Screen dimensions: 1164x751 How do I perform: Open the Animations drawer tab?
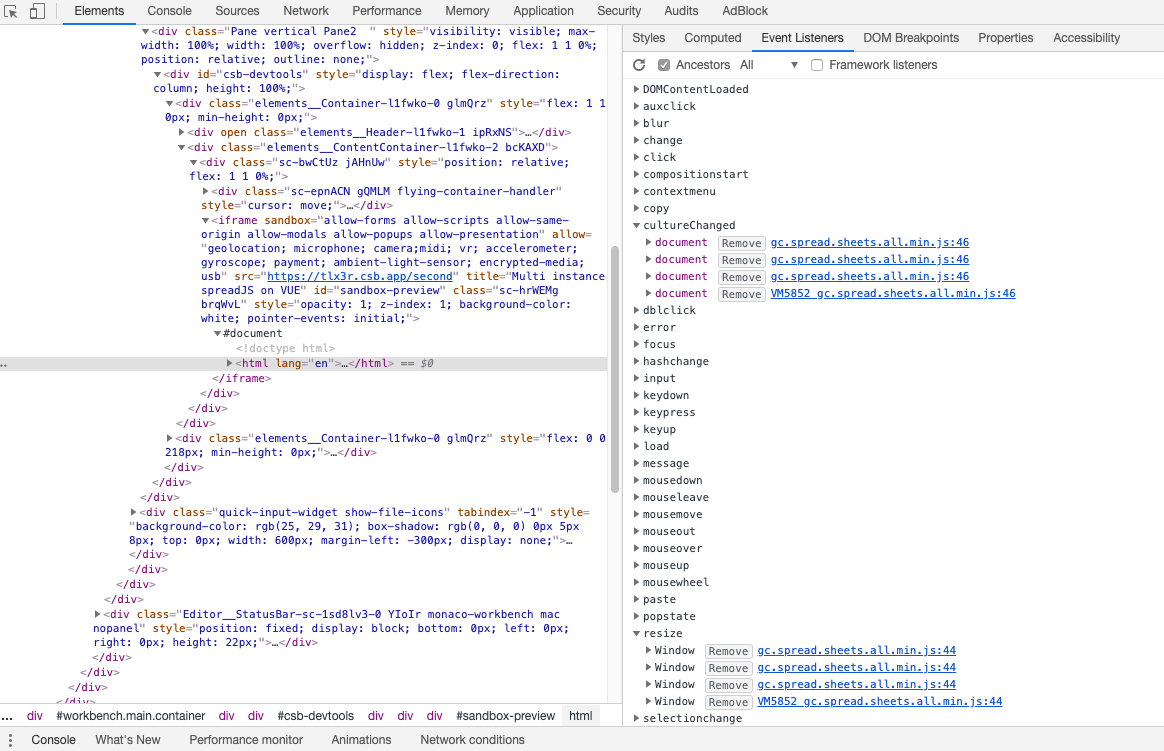pos(360,739)
